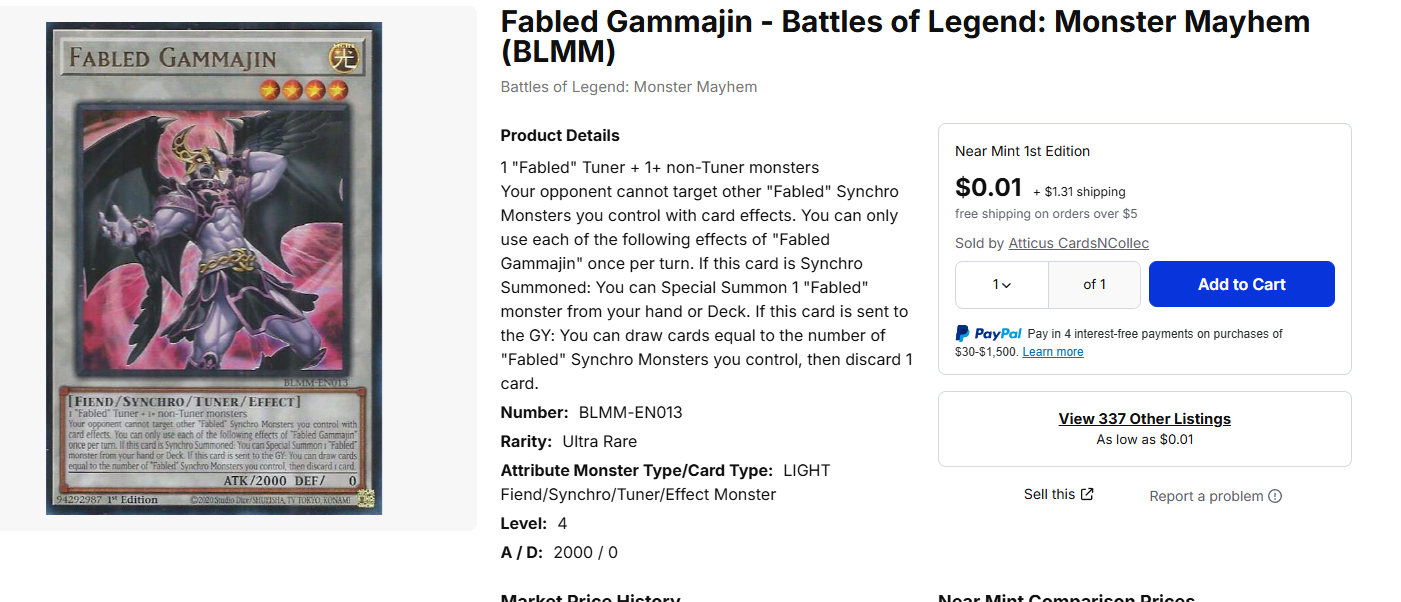Click the LIGHT attribute symbol on the card image
Viewport: 1401px width, 602px height.
[344, 57]
